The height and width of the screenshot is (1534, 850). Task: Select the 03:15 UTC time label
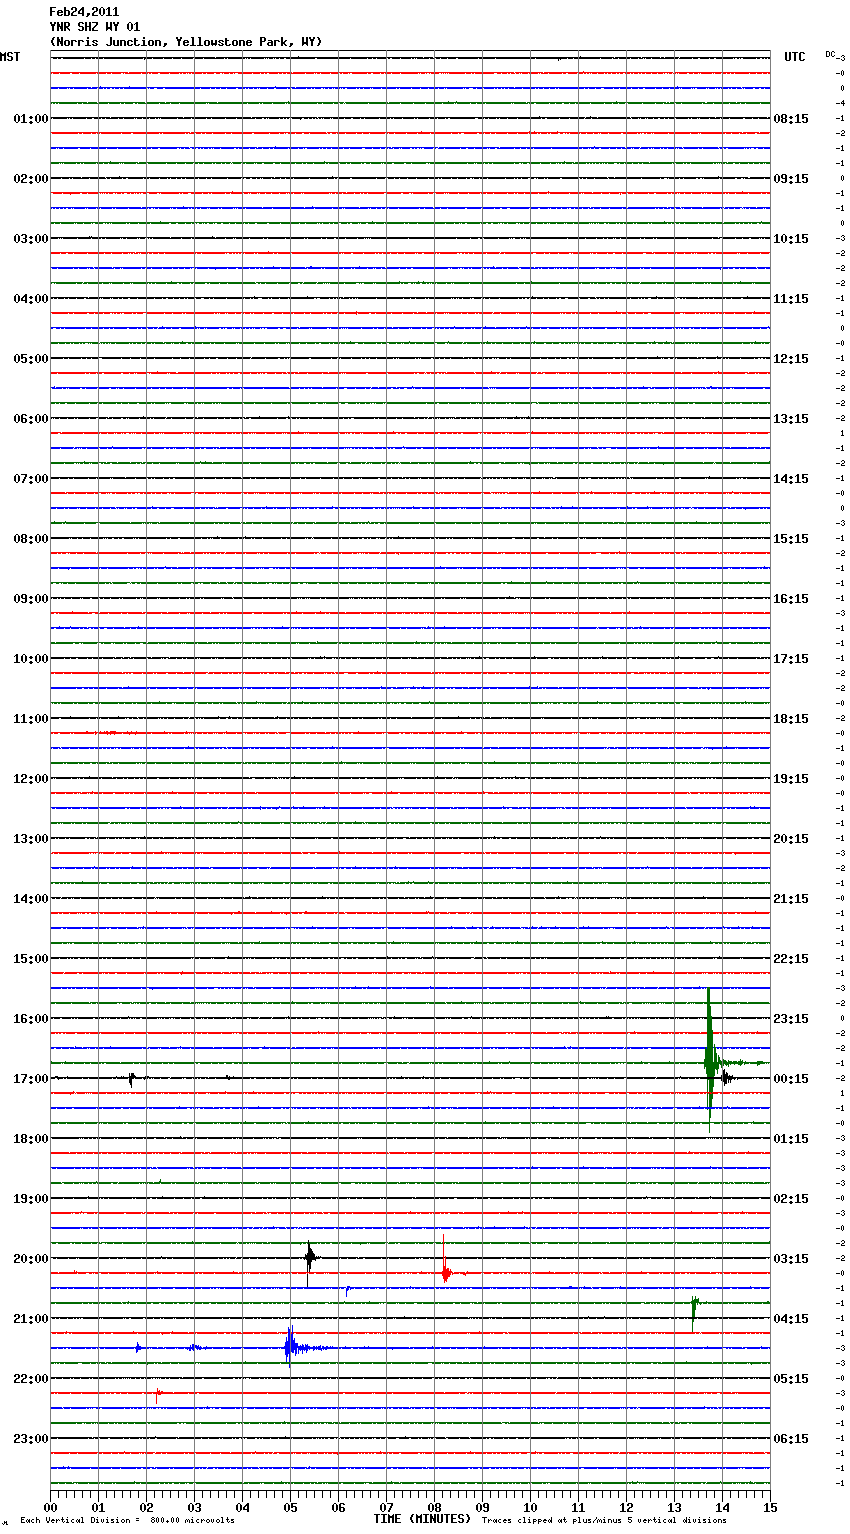pyautogui.click(x=791, y=1259)
